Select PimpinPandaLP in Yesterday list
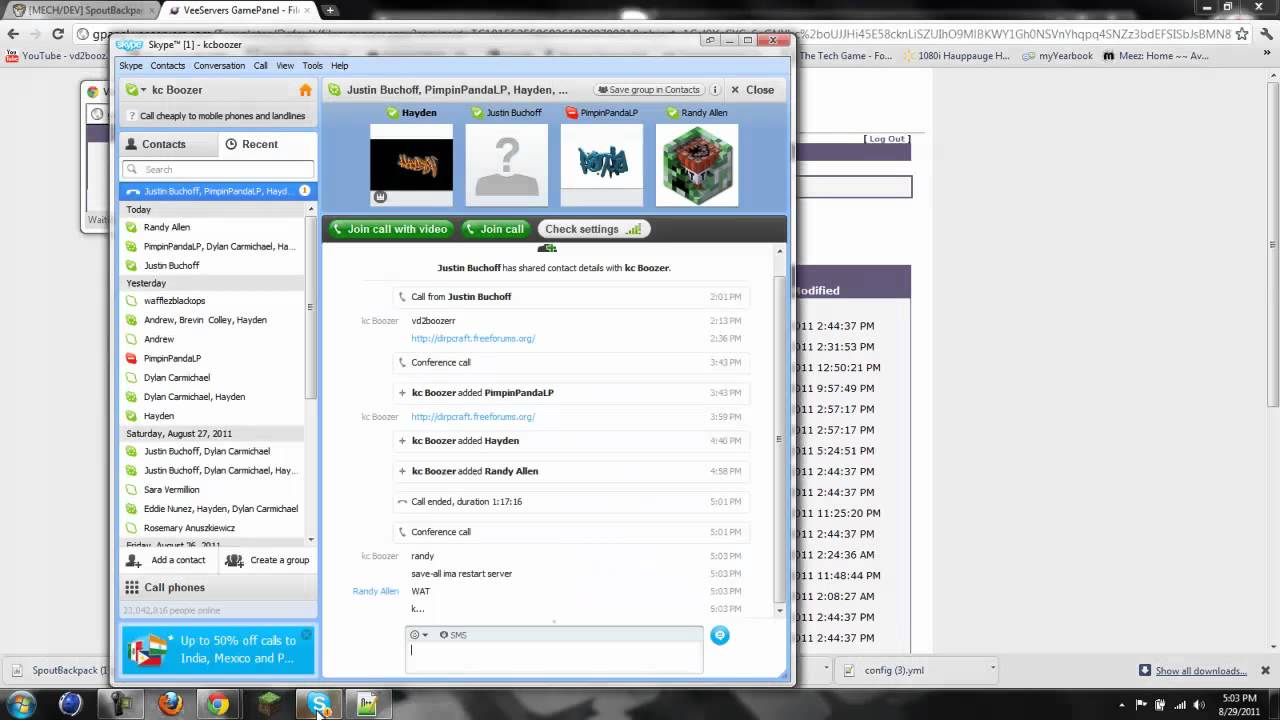This screenshot has height=720, width=1280. click(212, 358)
